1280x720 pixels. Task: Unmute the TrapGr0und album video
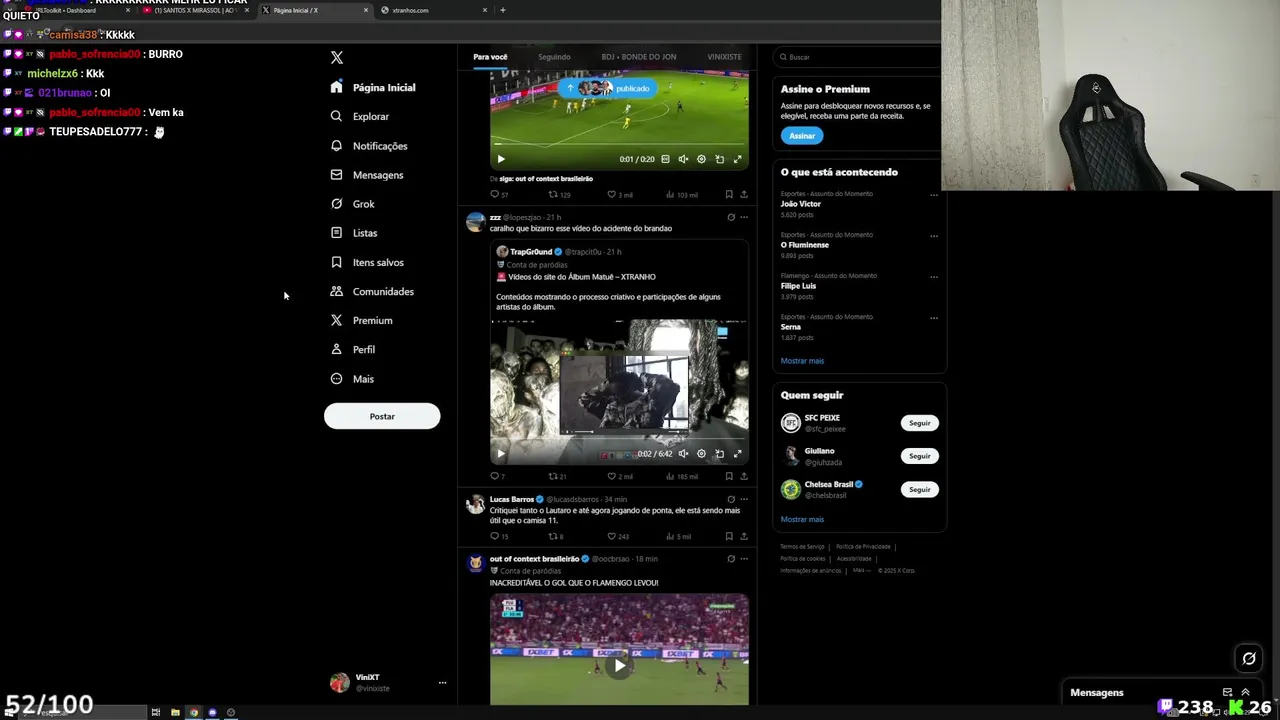[683, 454]
